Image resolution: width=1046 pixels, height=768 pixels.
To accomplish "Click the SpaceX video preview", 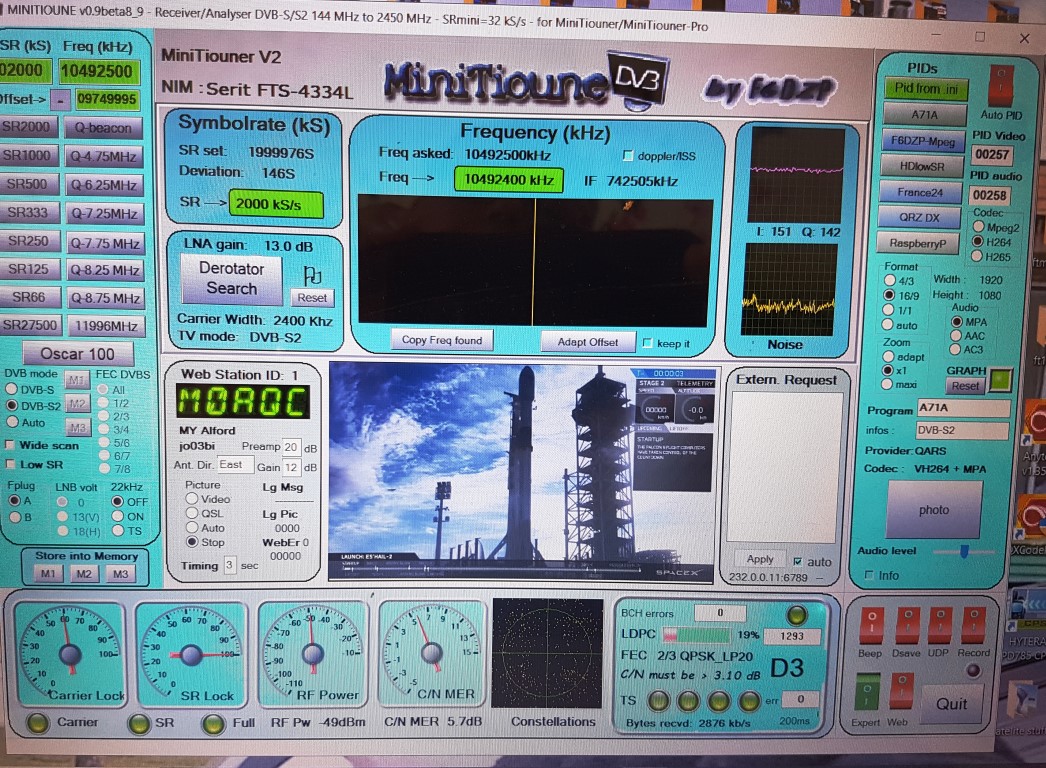I will click(x=523, y=471).
